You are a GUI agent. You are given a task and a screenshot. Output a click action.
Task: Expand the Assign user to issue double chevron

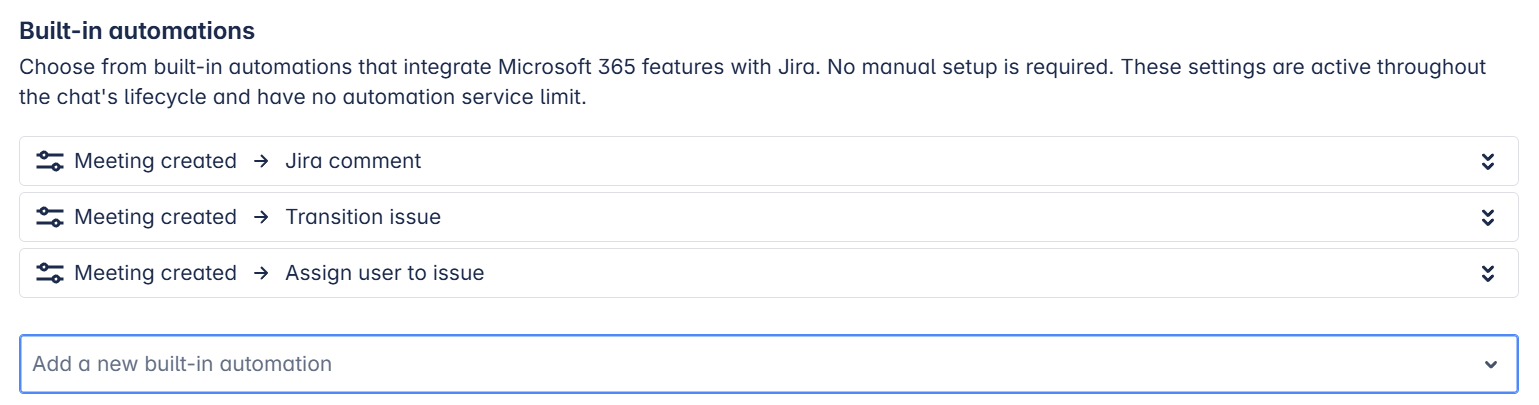pos(1487,274)
